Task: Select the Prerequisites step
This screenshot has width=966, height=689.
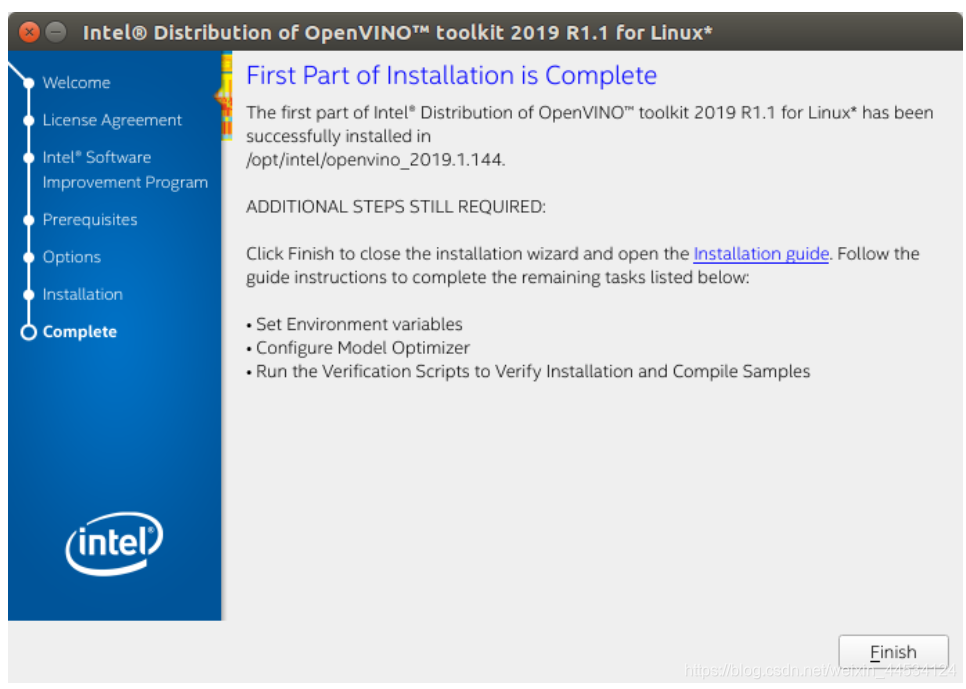Action: click(x=90, y=220)
